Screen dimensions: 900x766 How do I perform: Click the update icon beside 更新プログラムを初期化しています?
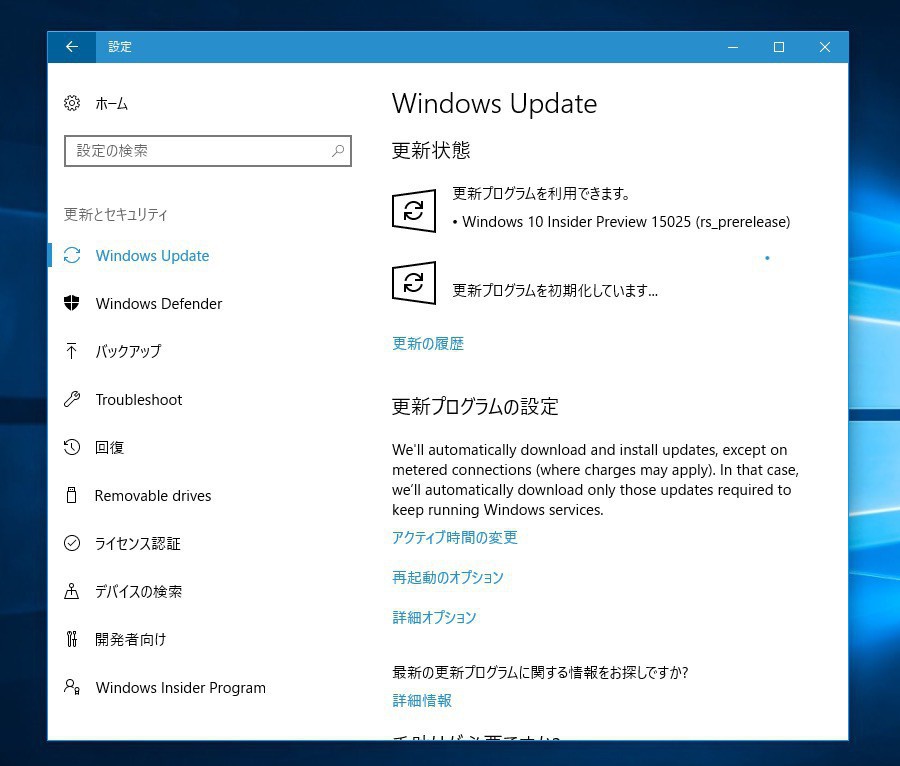pos(414,283)
